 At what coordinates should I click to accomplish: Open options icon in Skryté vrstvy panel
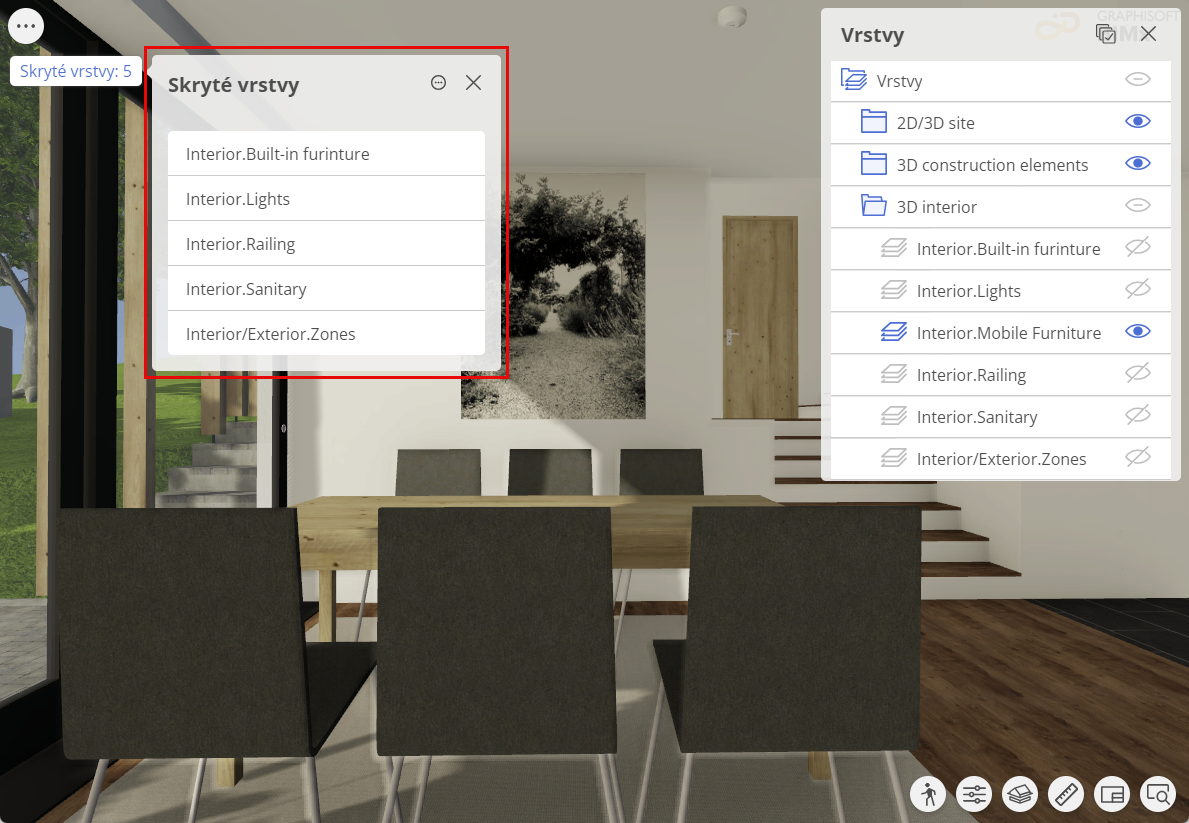coord(438,83)
